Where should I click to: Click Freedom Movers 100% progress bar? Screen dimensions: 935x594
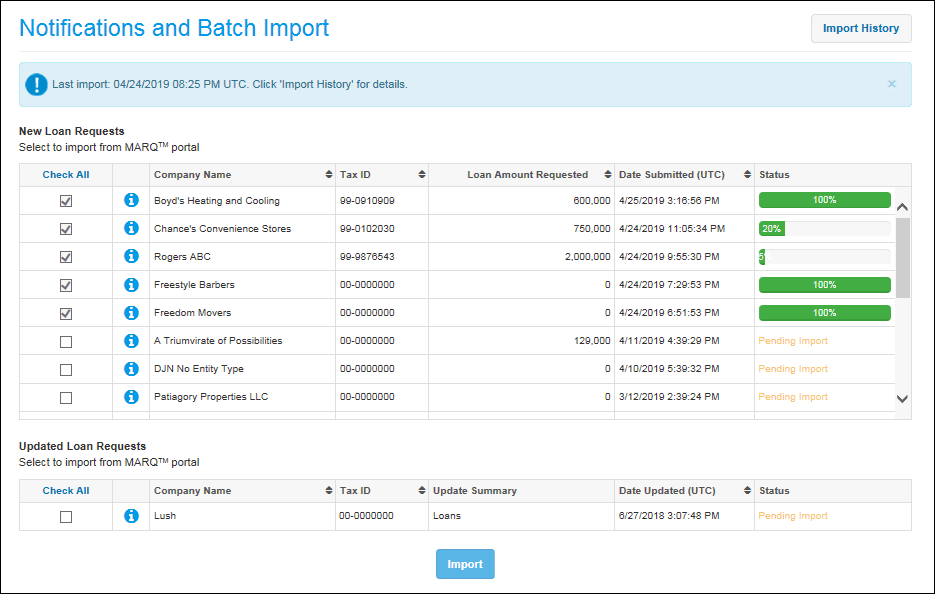point(825,313)
